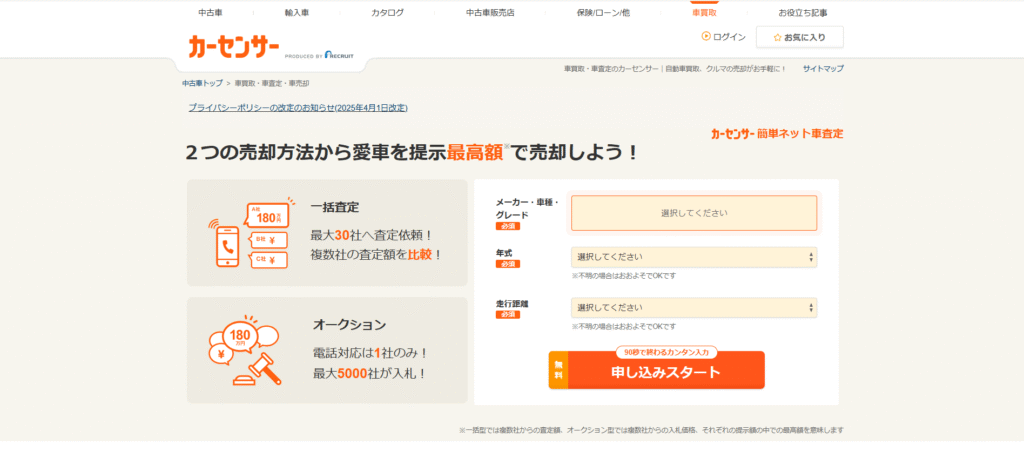The width and height of the screenshot is (1024, 451).
Task: Click the star icon in お気に入り
Action: 777,38
